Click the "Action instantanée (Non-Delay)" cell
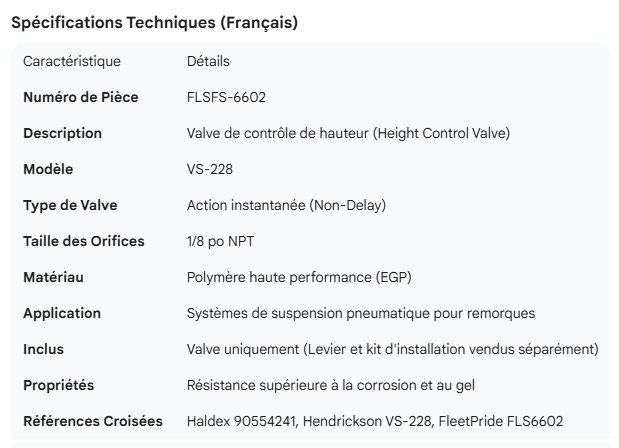Image resolution: width=619 pixels, height=448 pixels. pos(286,205)
